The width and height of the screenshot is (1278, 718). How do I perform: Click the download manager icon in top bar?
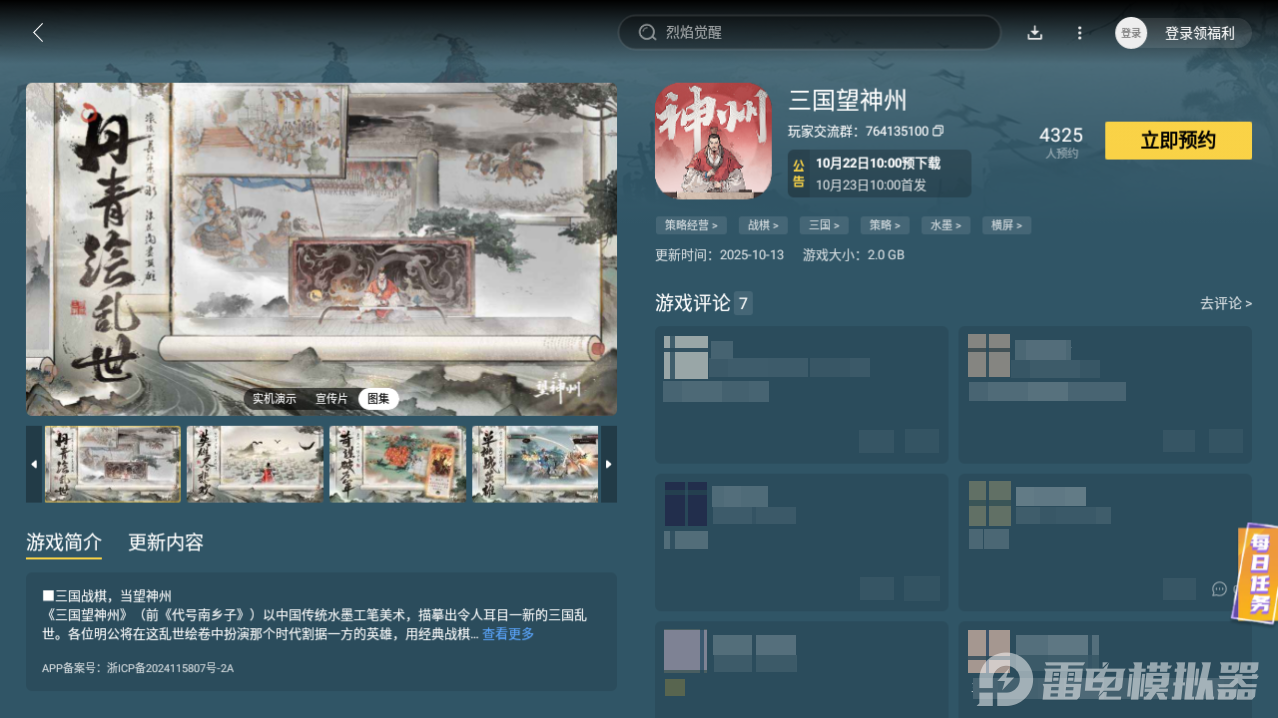[1035, 32]
